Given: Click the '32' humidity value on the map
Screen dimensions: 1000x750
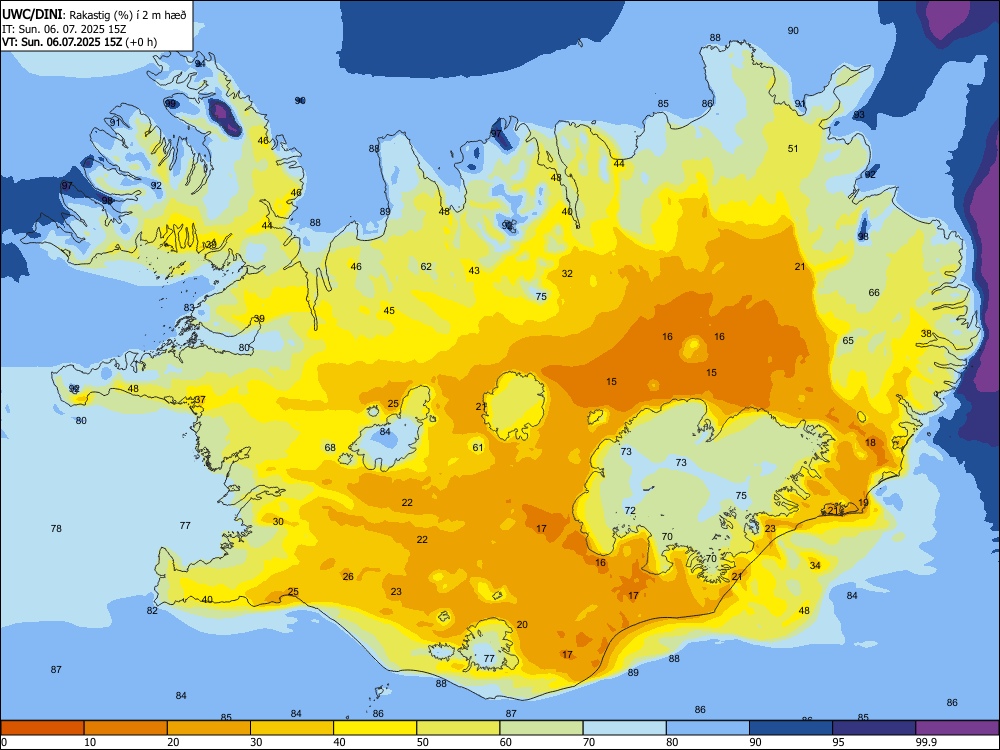Looking at the screenshot, I should pyautogui.click(x=567, y=274).
